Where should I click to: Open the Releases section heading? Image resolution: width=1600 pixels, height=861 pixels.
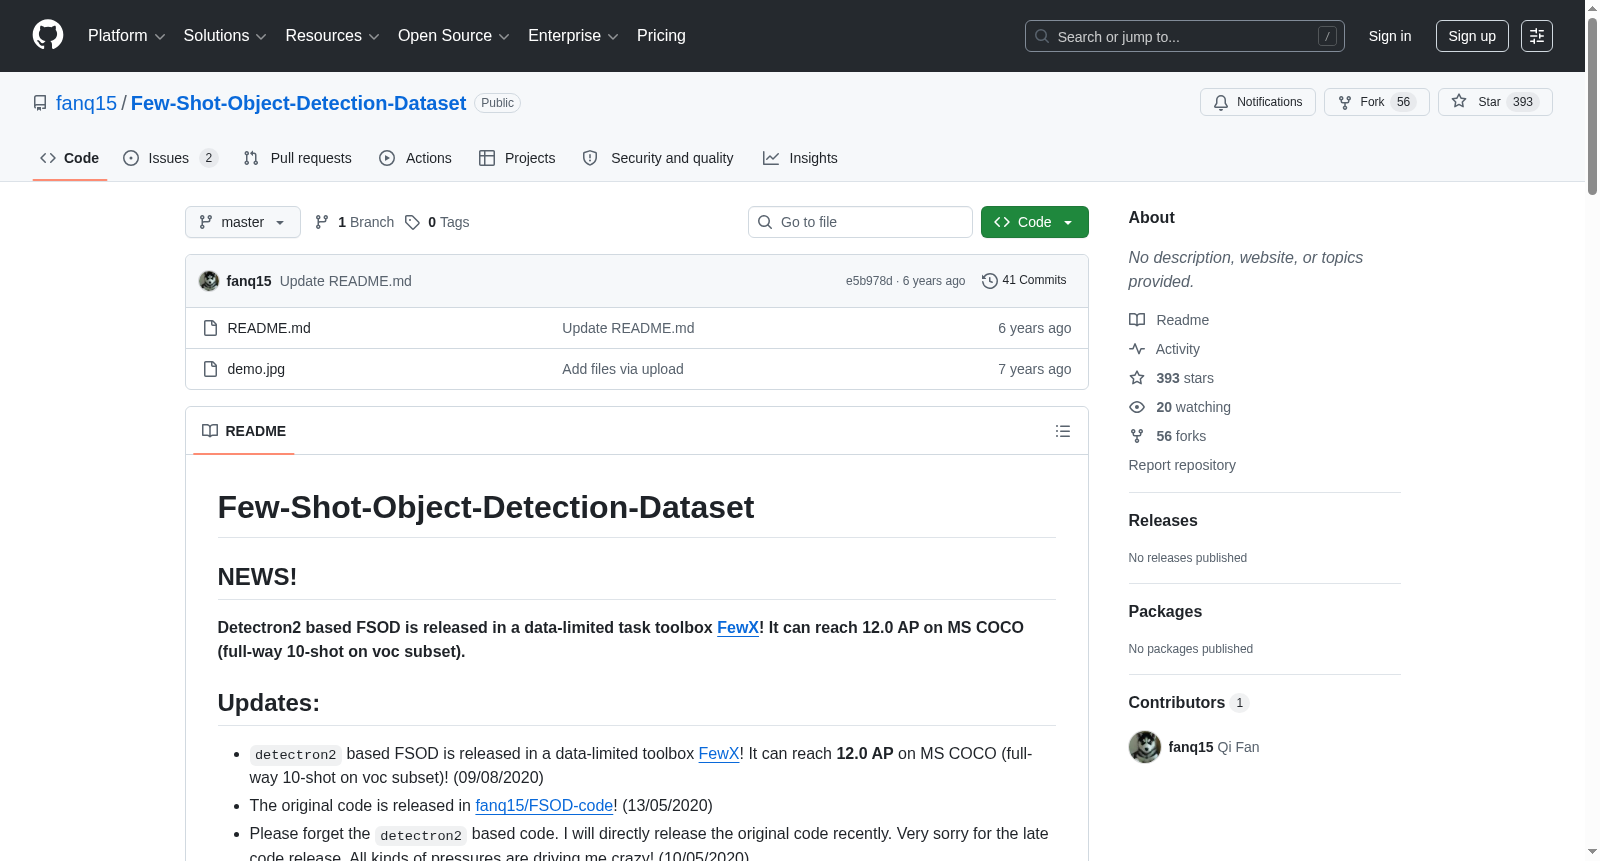tap(1163, 520)
